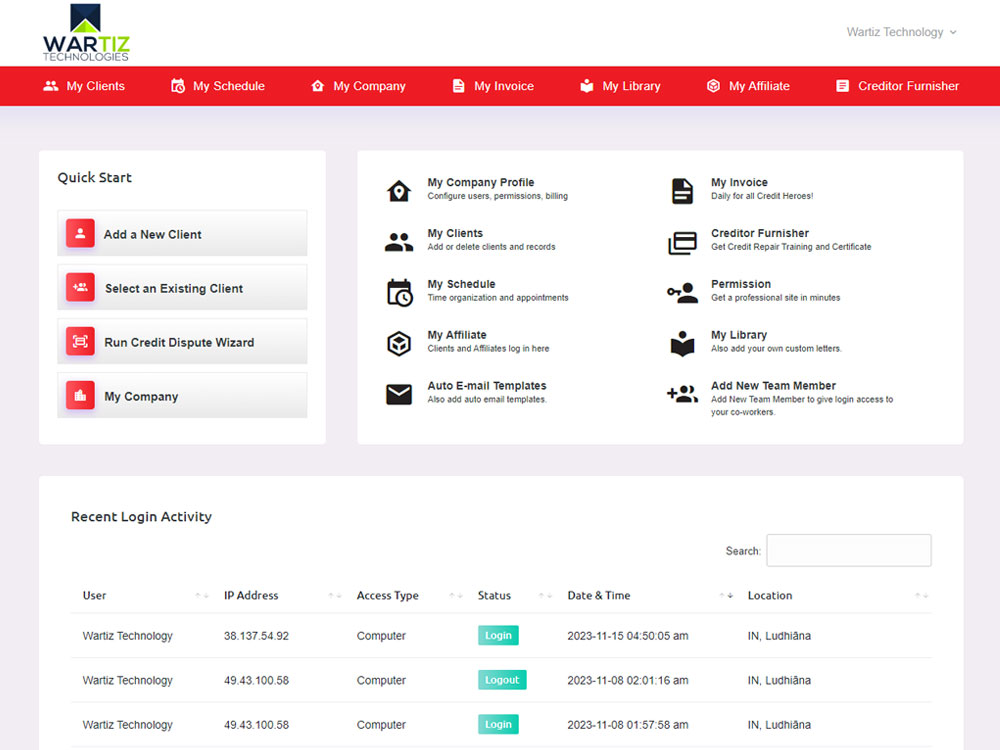This screenshot has width=1000, height=750.
Task: Open Creditor Furnisher shortcut link
Action: (760, 233)
